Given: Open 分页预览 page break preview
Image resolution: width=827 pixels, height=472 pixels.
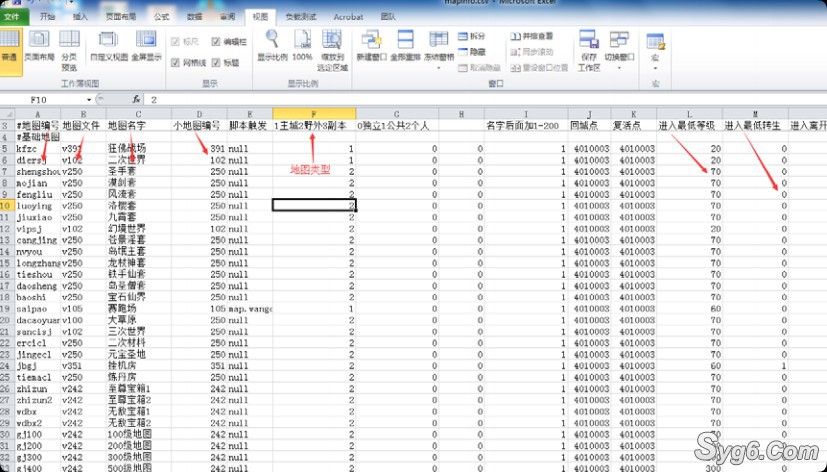Looking at the screenshot, I should (x=69, y=51).
